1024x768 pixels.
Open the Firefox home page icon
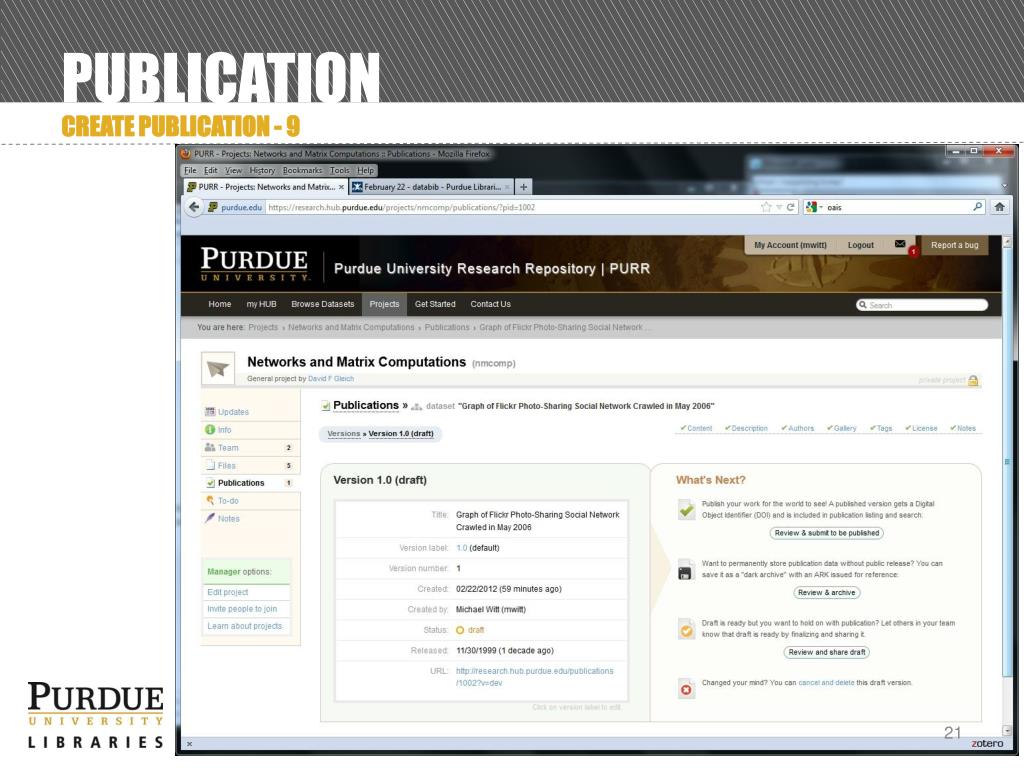(999, 207)
